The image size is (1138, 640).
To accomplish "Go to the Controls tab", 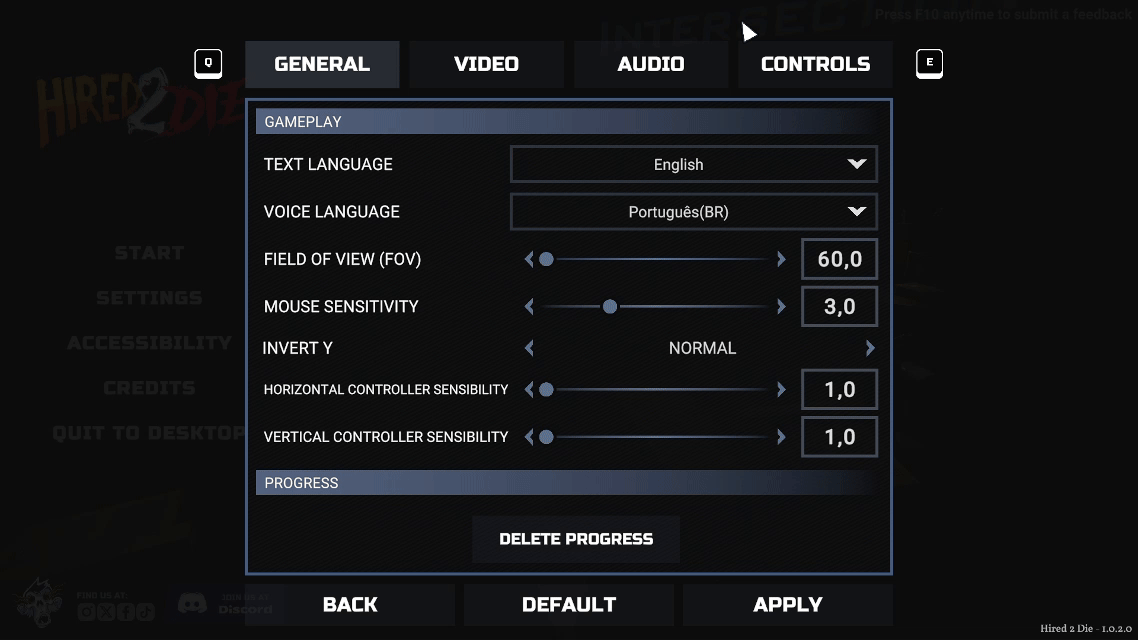I will click(815, 64).
